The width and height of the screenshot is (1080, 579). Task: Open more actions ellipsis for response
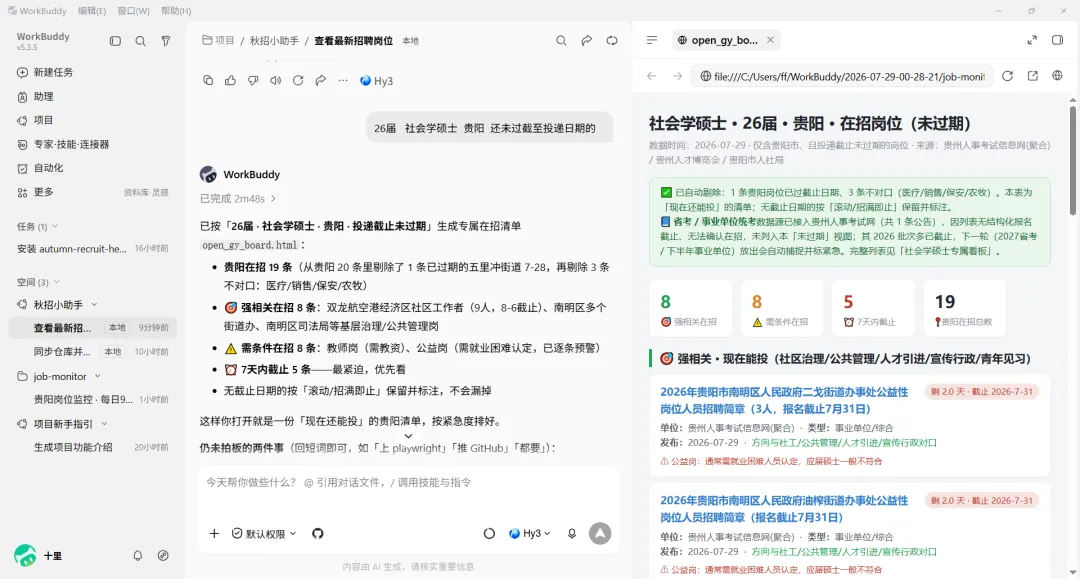click(x=343, y=81)
